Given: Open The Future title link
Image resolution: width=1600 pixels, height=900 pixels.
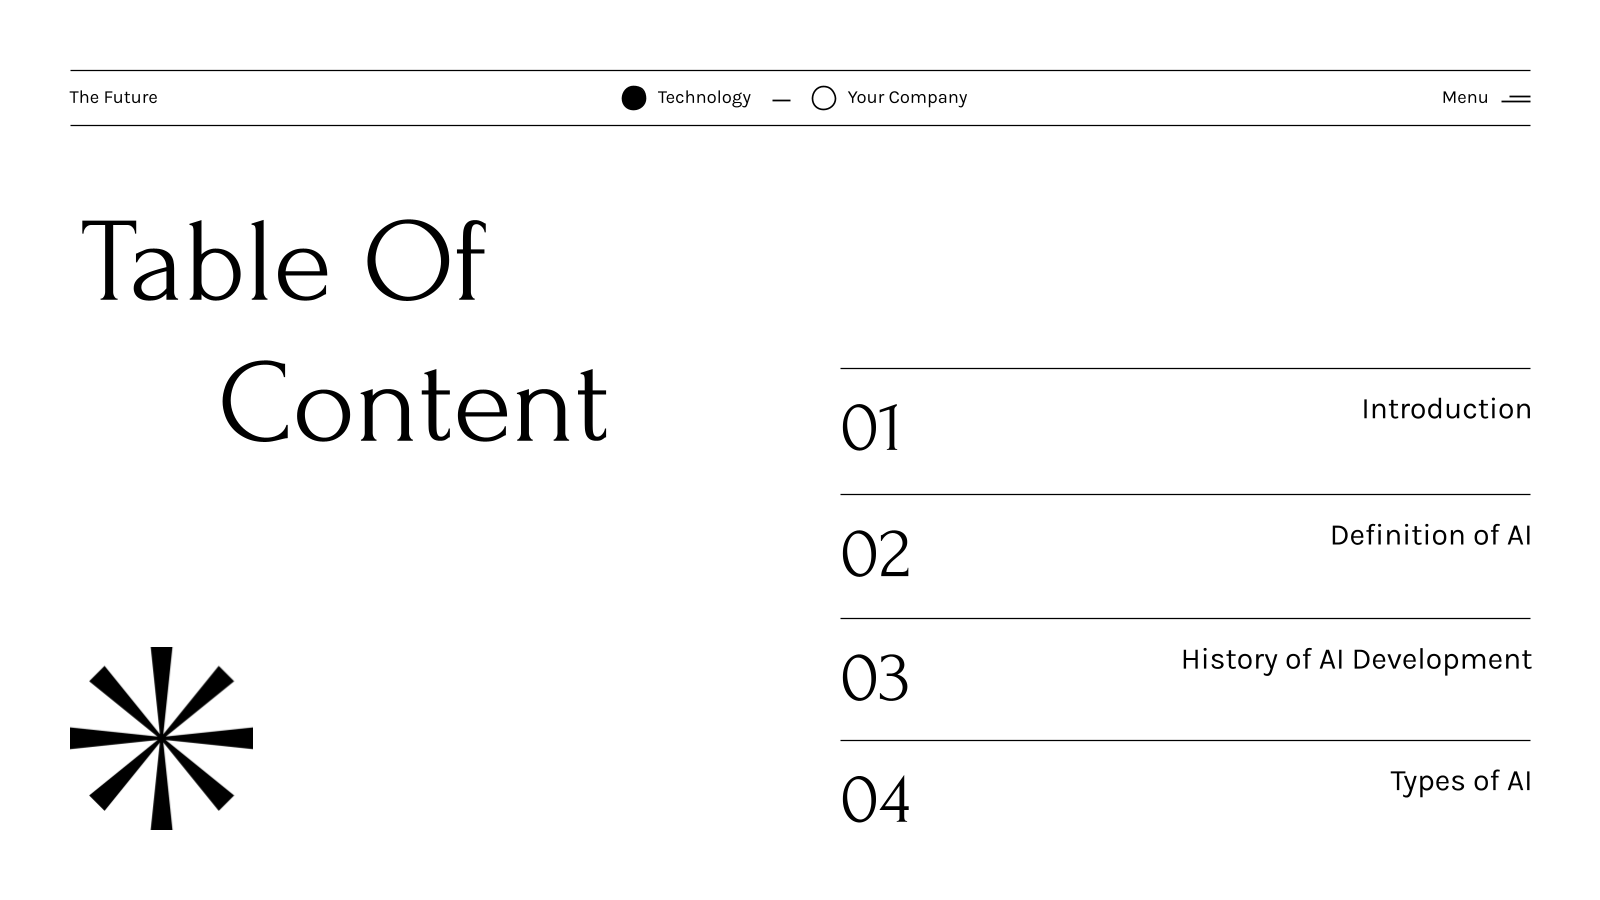Looking at the screenshot, I should (113, 97).
